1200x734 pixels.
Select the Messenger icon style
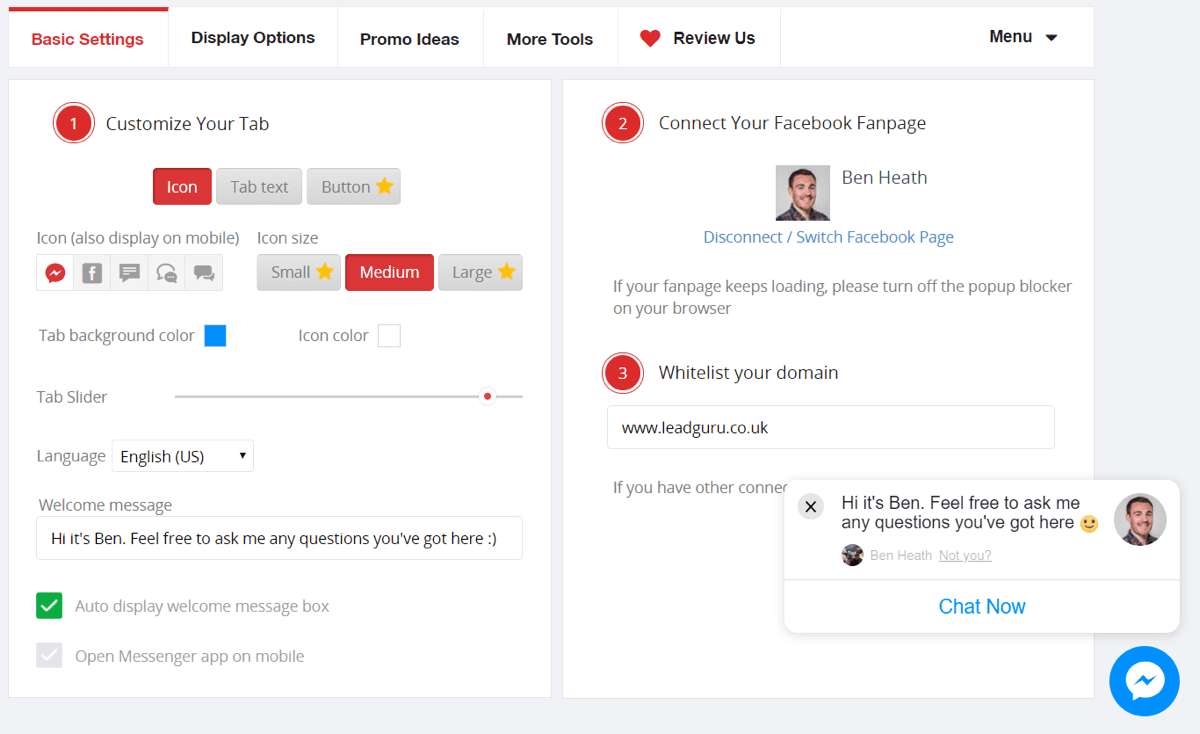pyautogui.click(x=55, y=272)
